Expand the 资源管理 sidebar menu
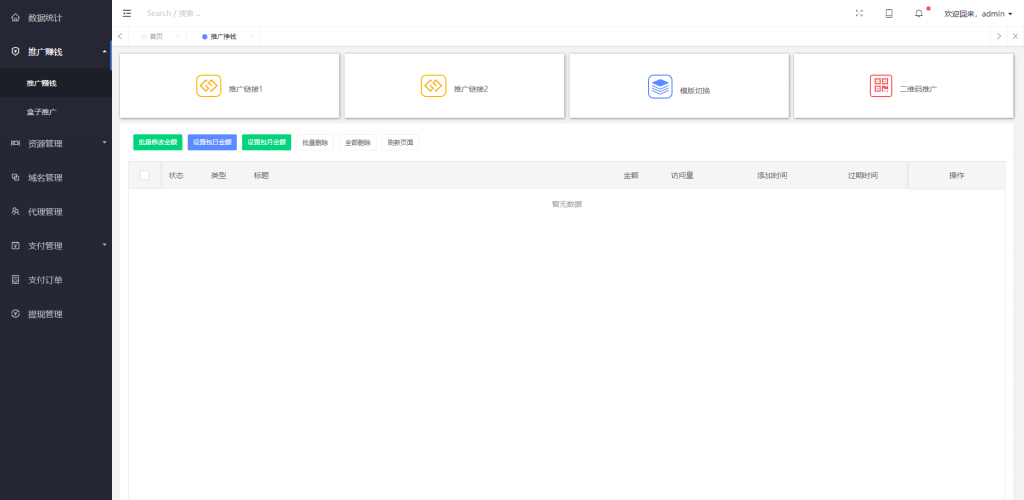 coord(55,143)
